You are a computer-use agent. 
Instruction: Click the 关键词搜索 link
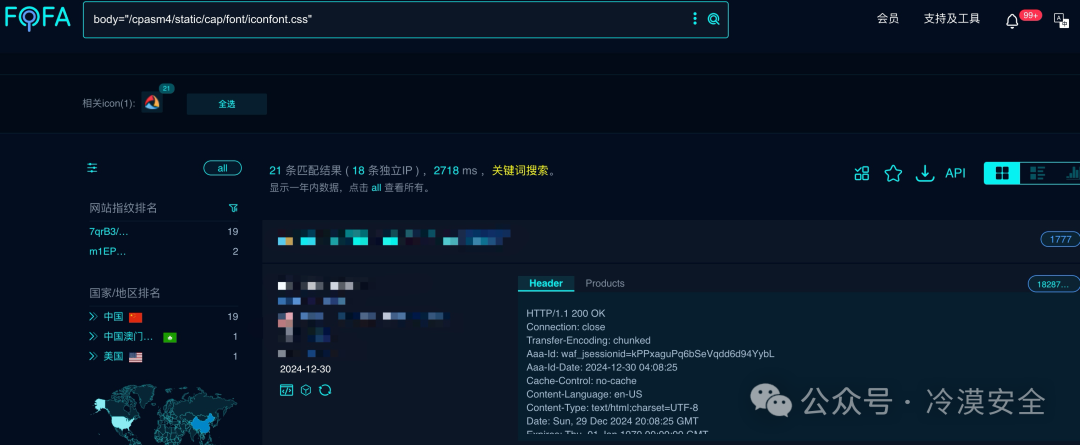pyautogui.click(x=520, y=171)
